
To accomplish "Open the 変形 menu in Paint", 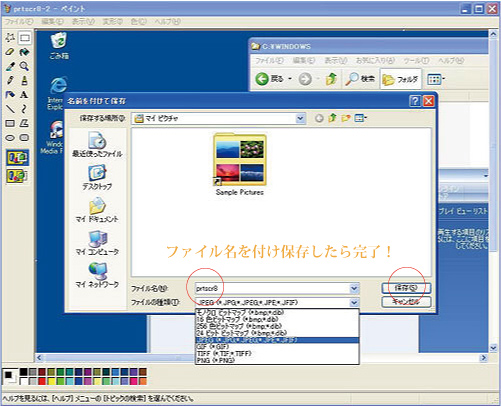I will point(112,22).
